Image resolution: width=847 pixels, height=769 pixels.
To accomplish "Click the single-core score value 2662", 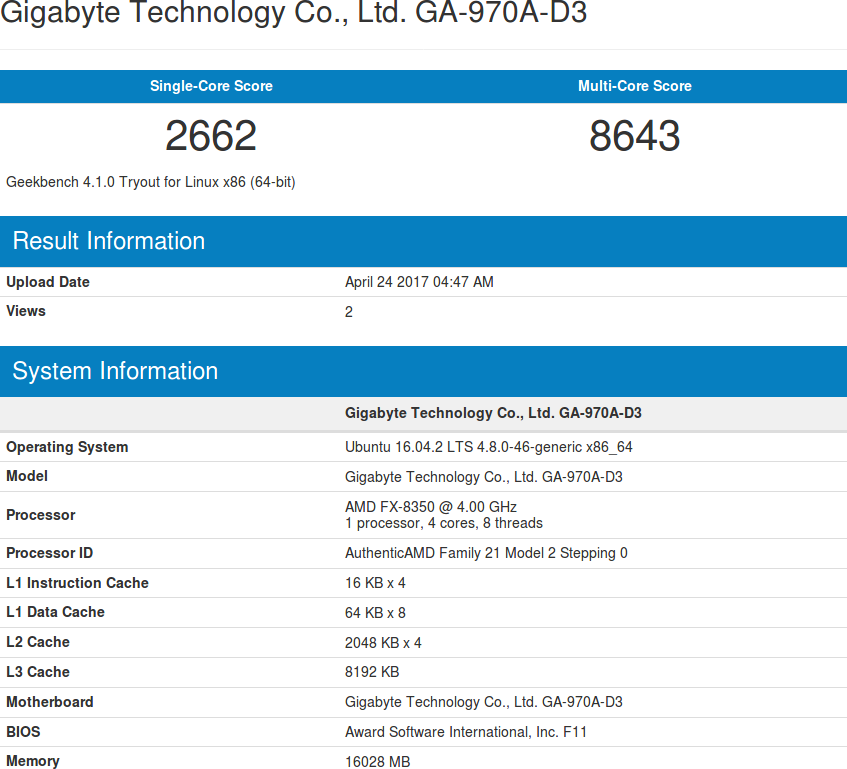I will (x=211, y=135).
